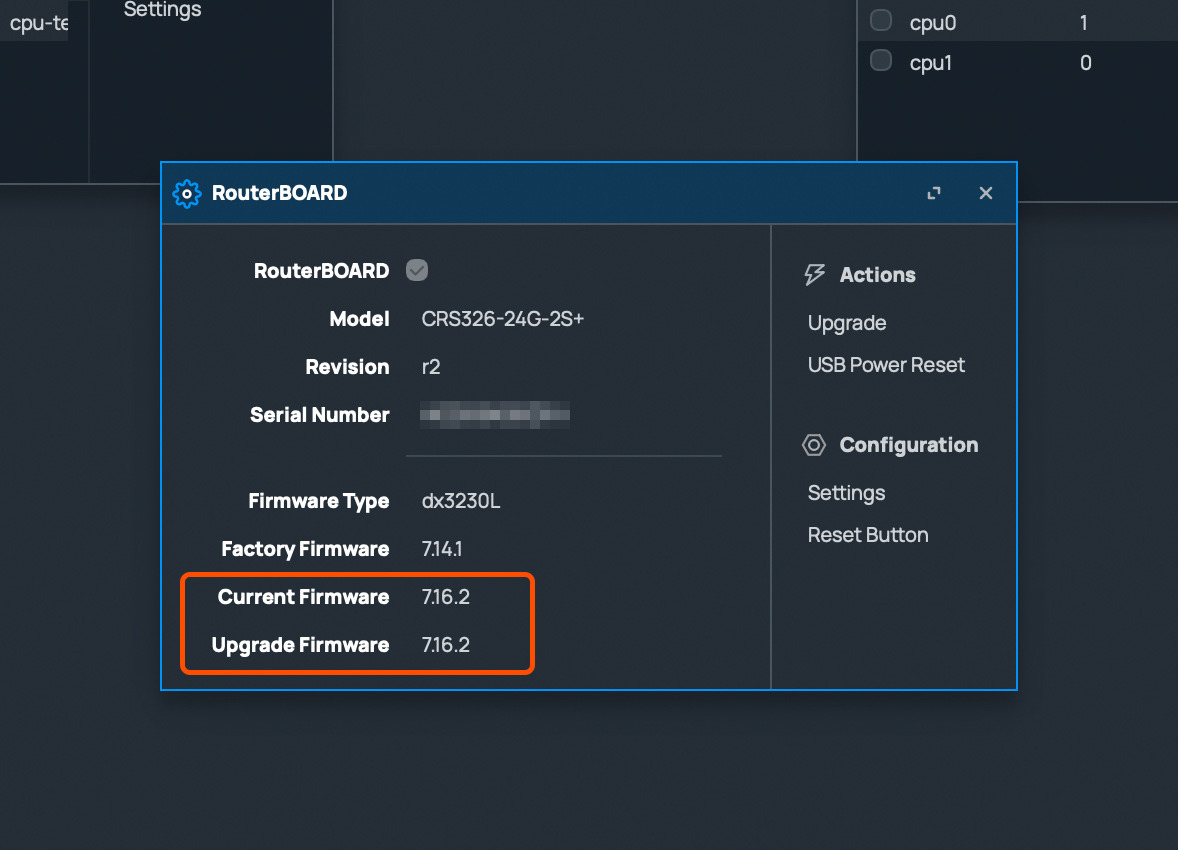This screenshot has width=1178, height=850.
Task: Run the Upgrade action
Action: pyautogui.click(x=847, y=323)
